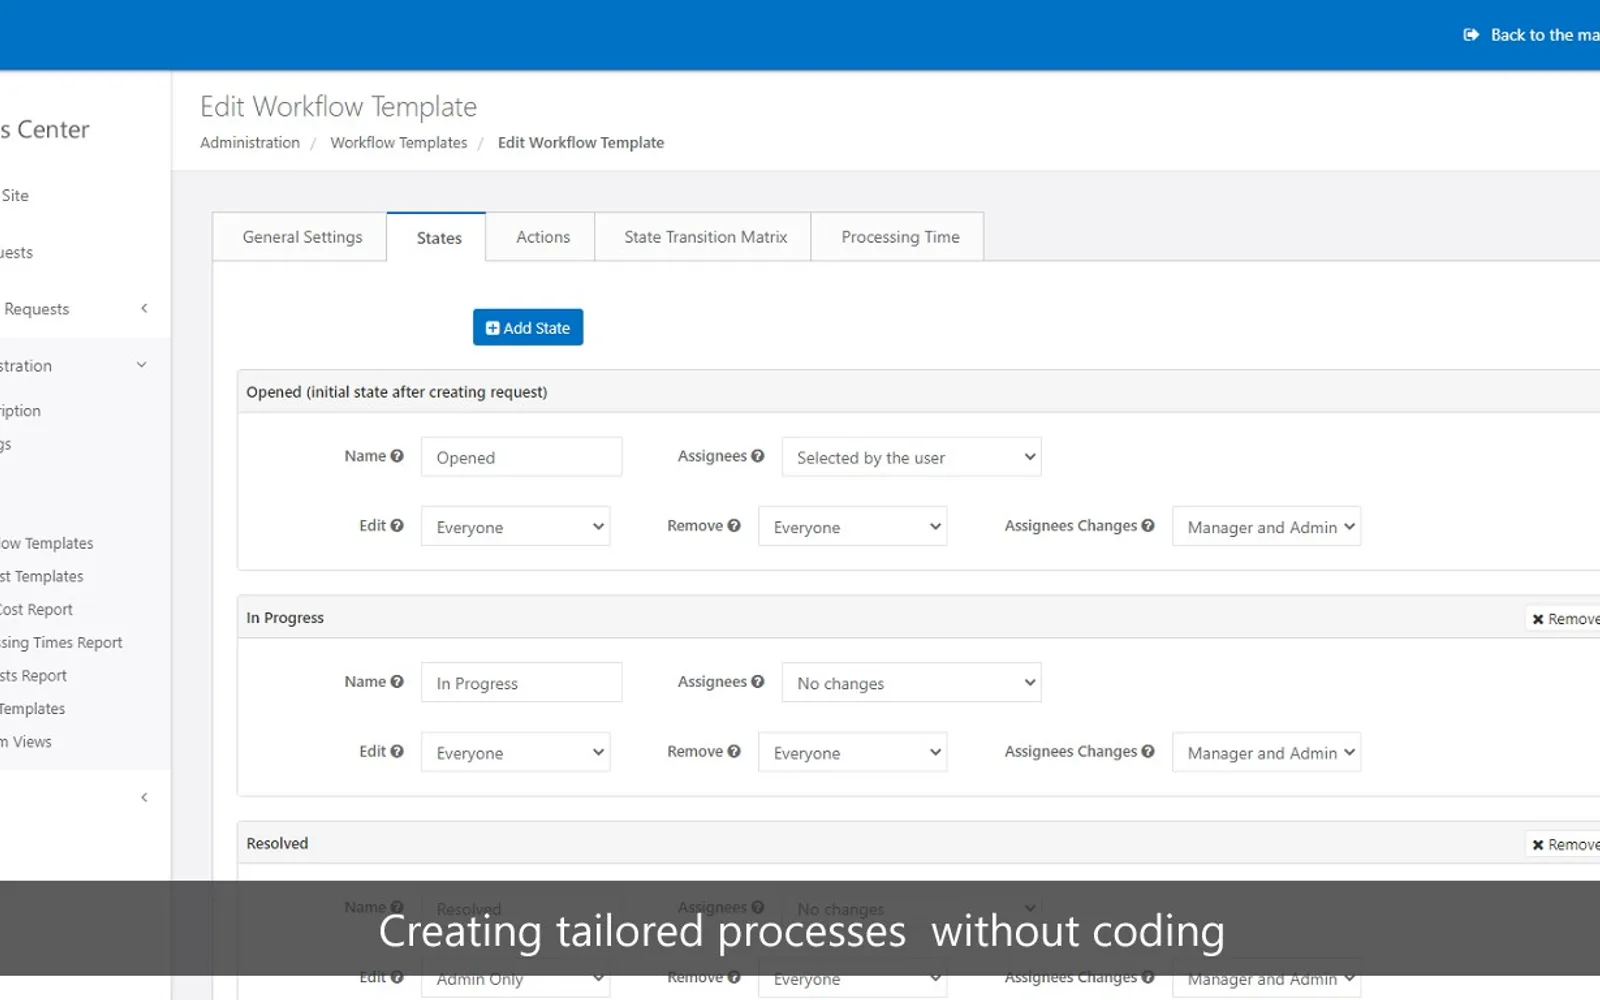Edit the Opened state Name field
This screenshot has height=1000, width=1600.
click(521, 457)
